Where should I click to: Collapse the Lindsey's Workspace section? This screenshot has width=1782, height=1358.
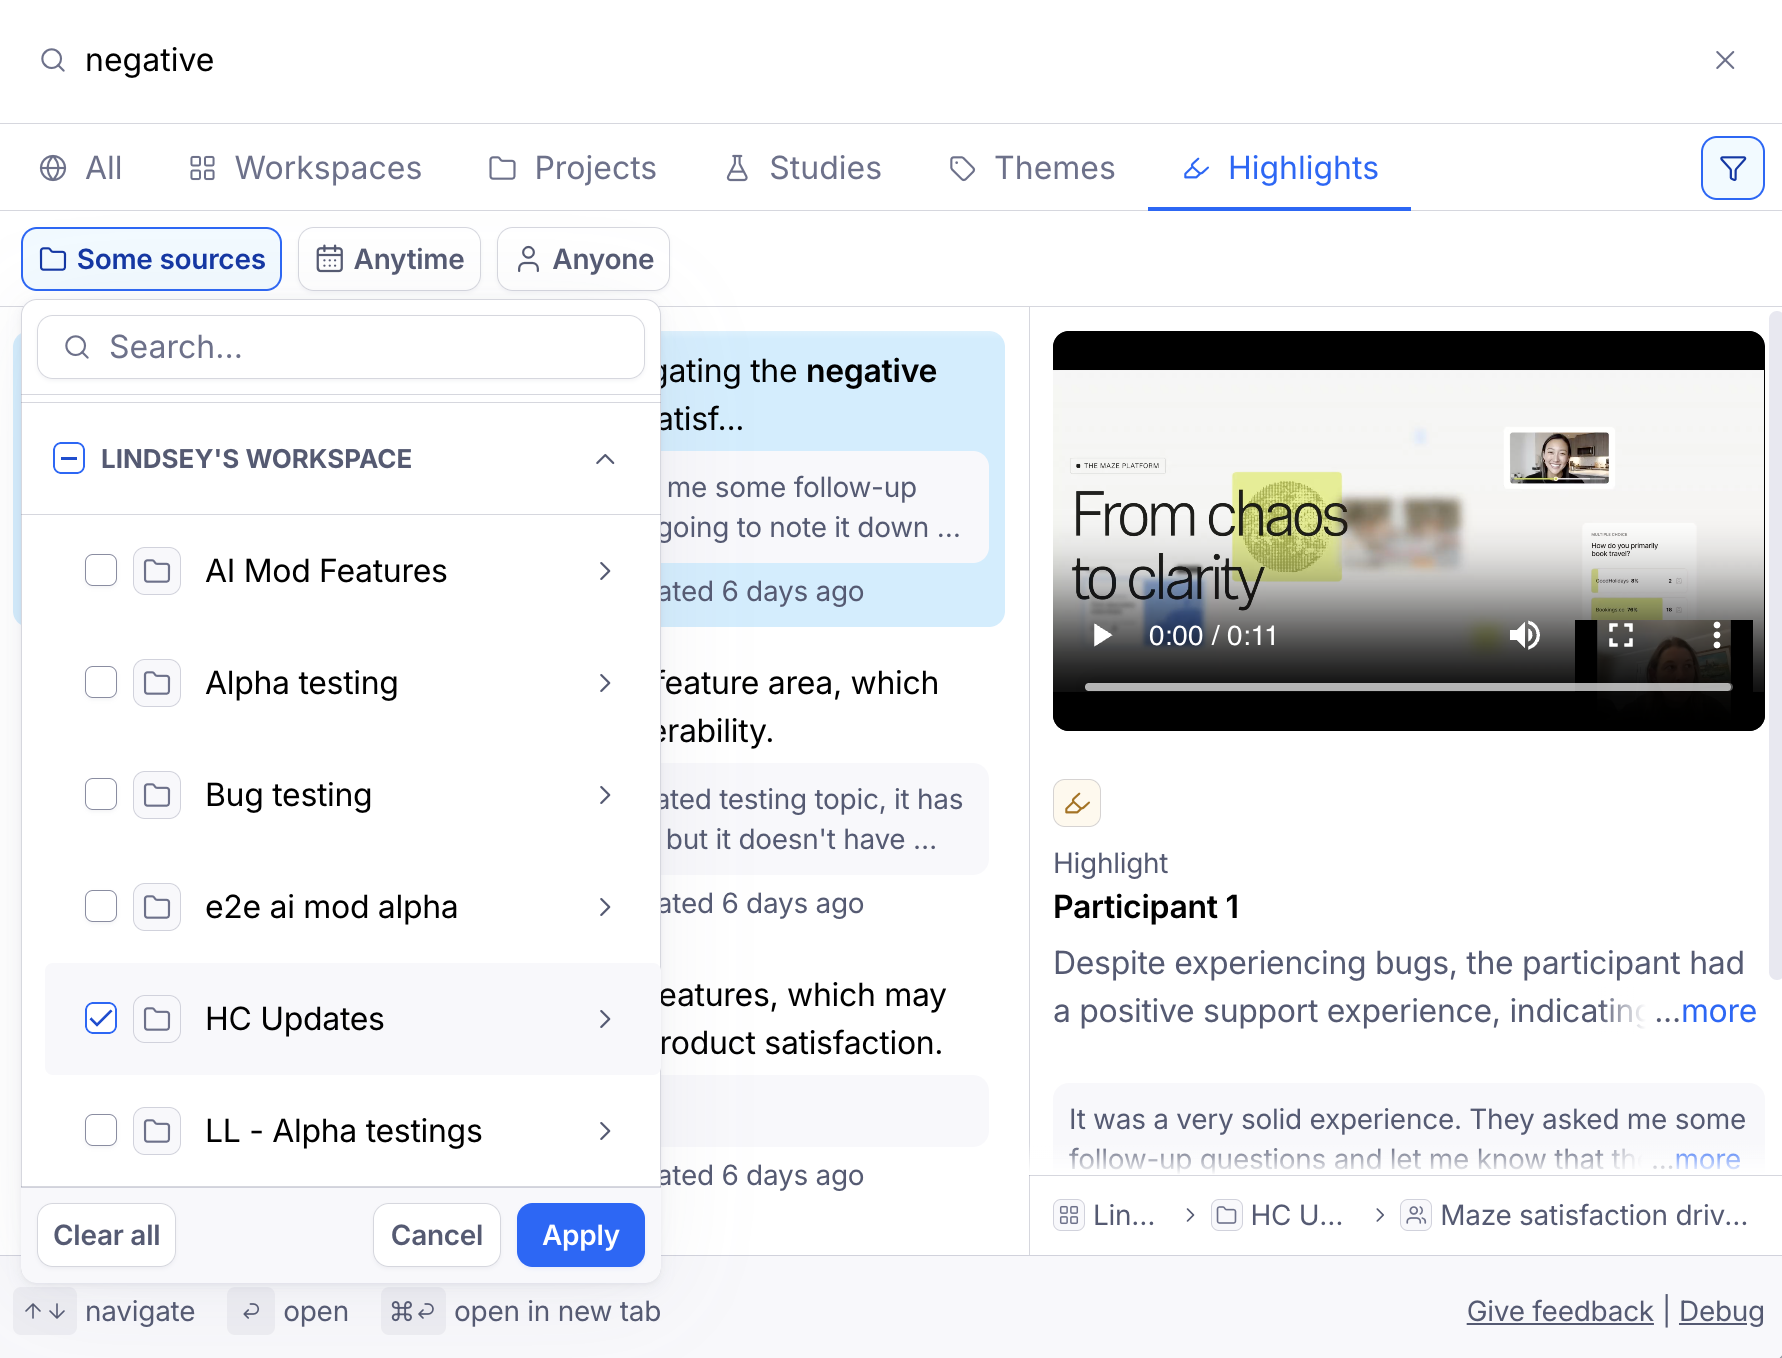pyautogui.click(x=605, y=458)
